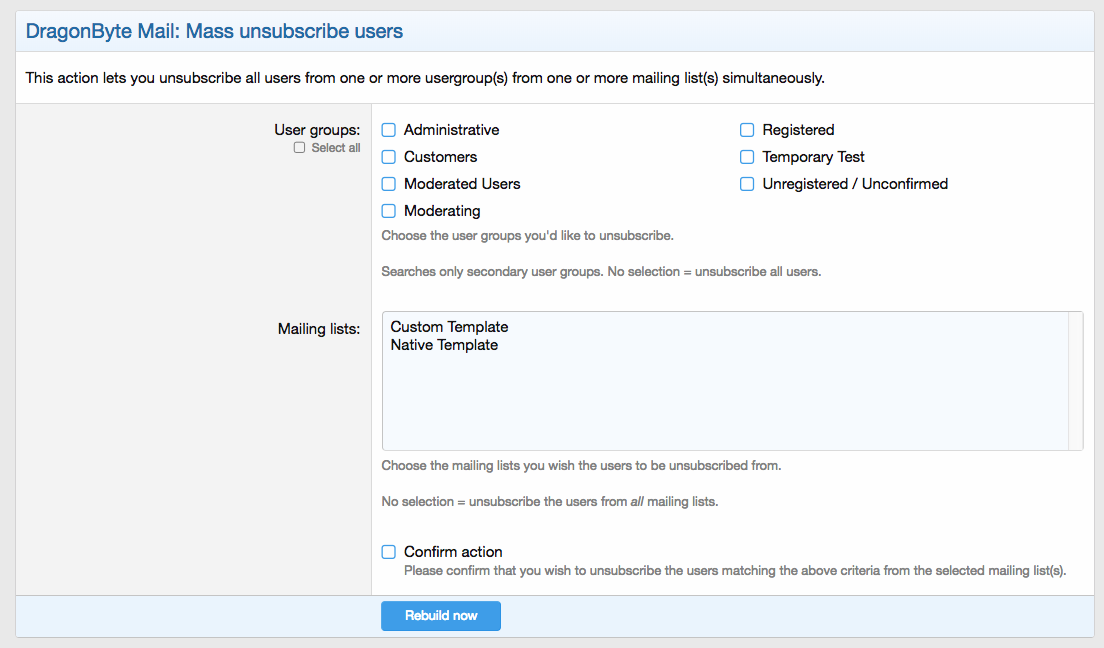The height and width of the screenshot is (648, 1104).
Task: Enable the Moderated Users checkbox
Action: pyautogui.click(x=389, y=184)
